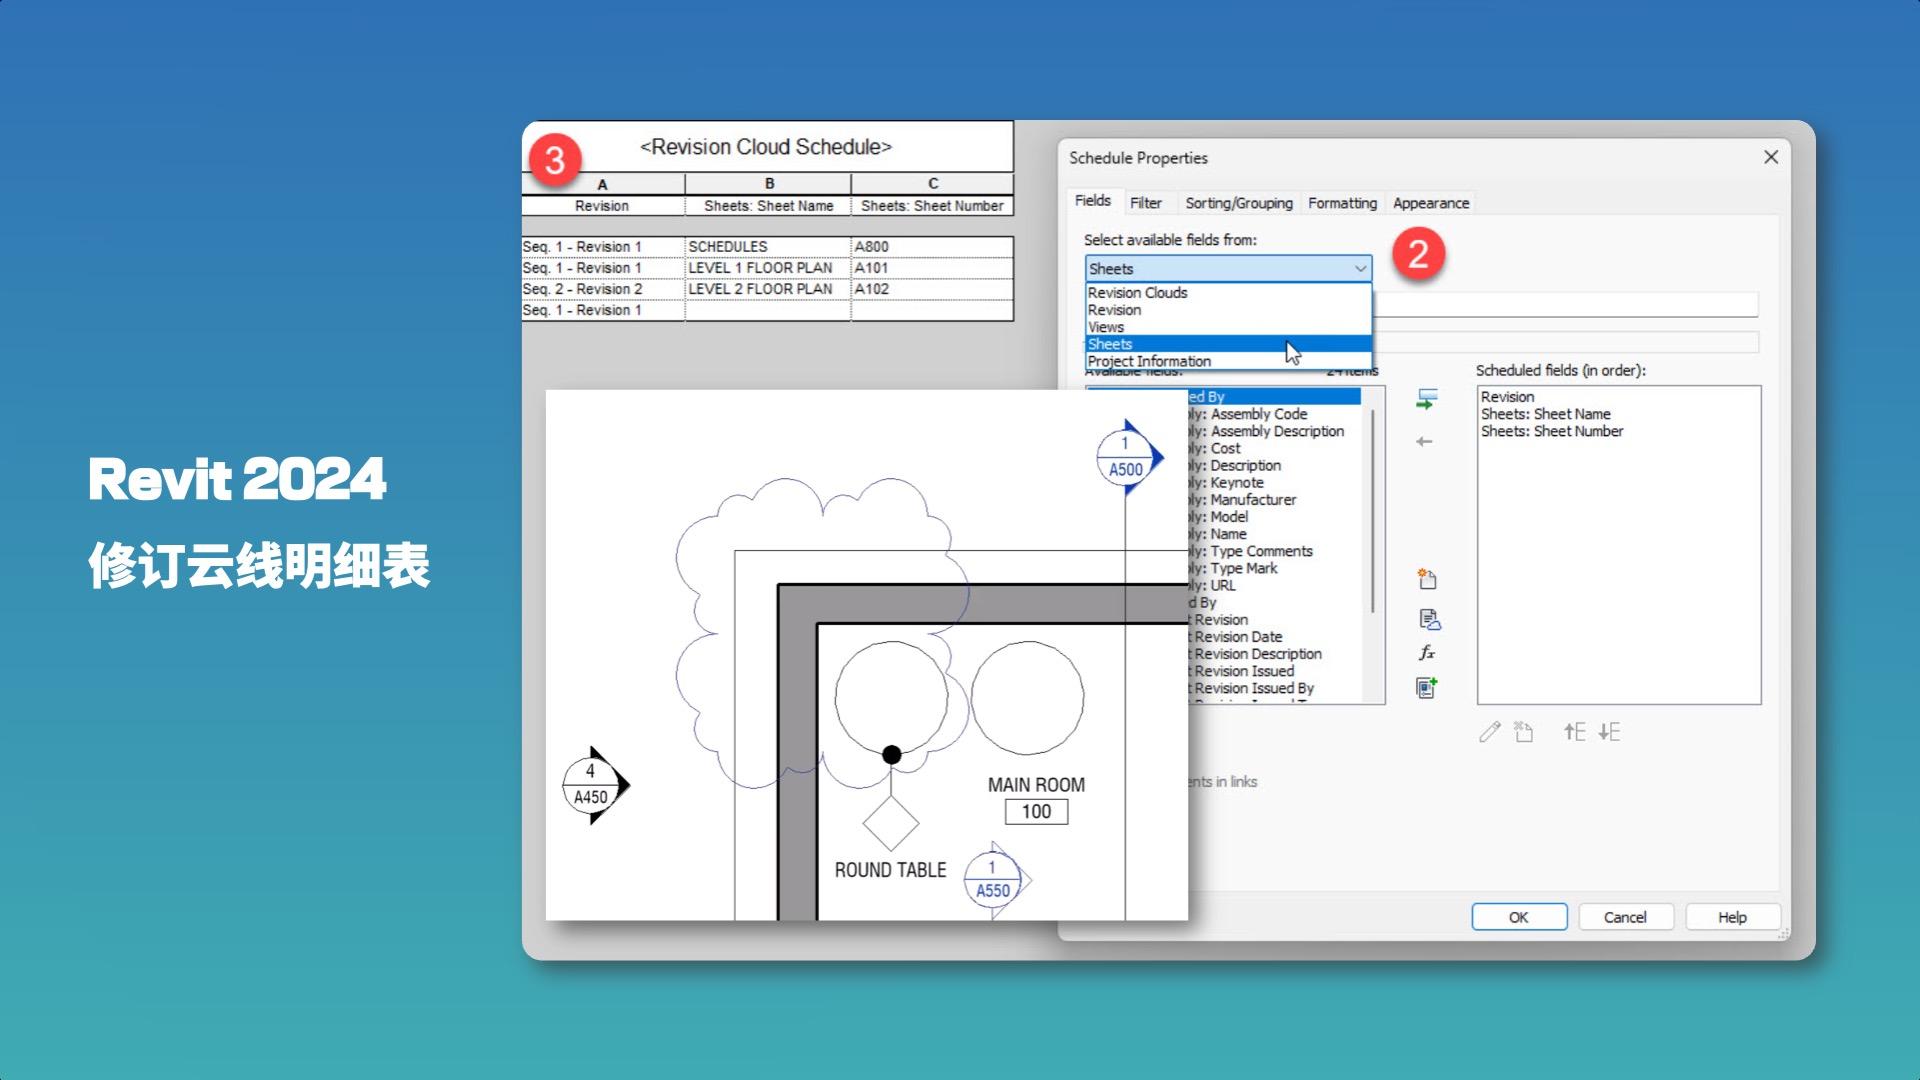1920x1080 pixels.
Task: Click the Move parameter up icon
Action: pyautogui.click(x=1575, y=732)
